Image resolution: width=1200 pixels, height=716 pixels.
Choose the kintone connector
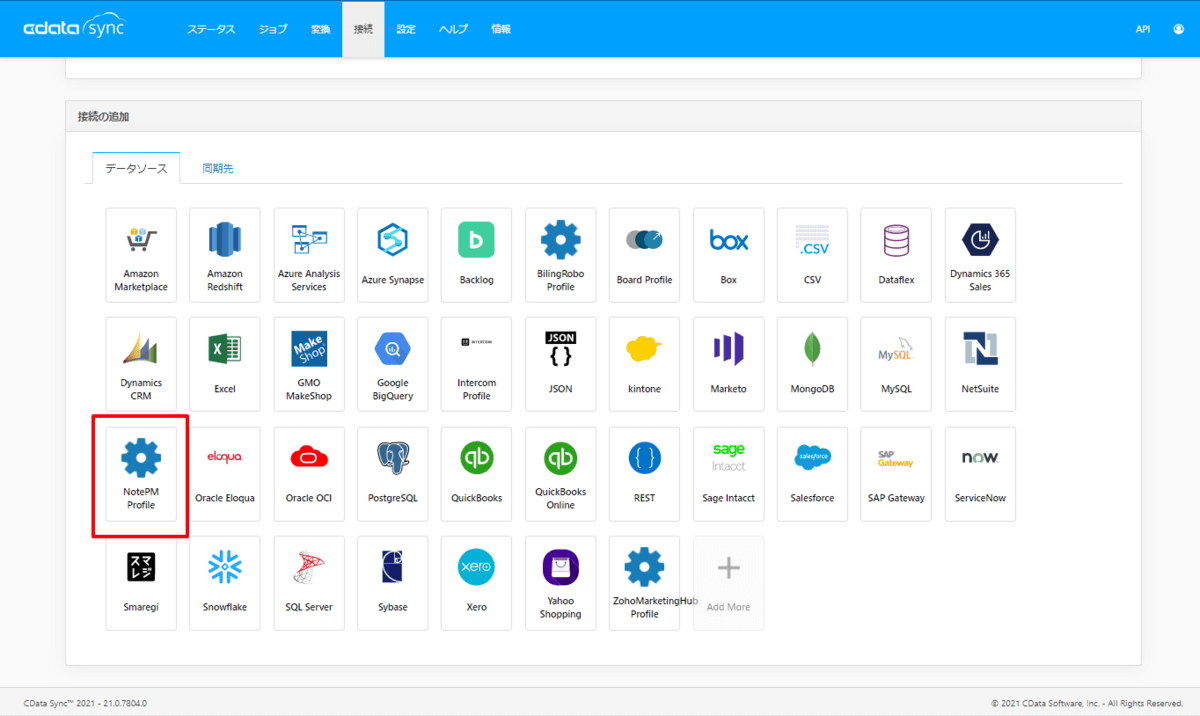coord(645,364)
